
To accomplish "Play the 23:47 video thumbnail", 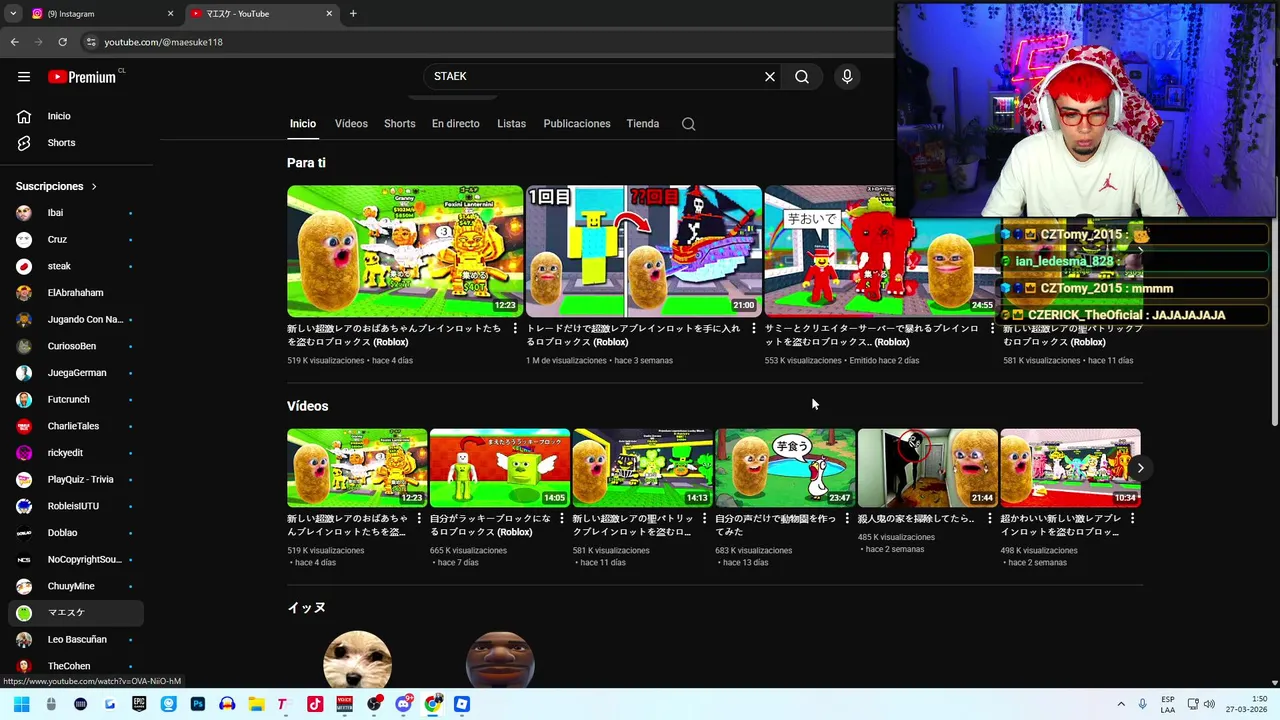I will 785,468.
